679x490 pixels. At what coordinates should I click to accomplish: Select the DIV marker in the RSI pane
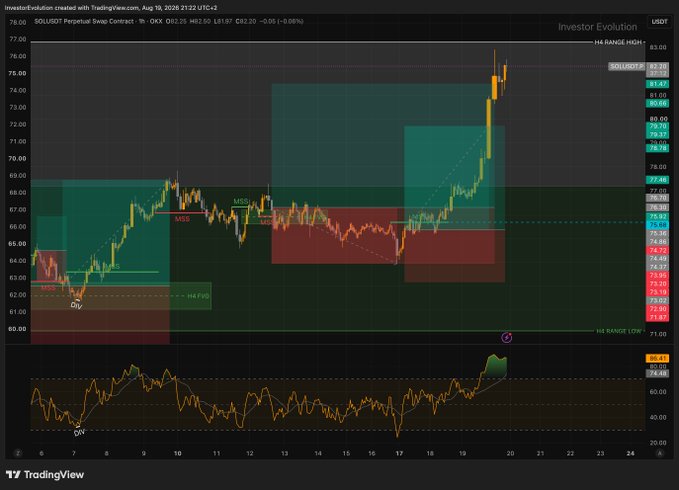[79, 432]
